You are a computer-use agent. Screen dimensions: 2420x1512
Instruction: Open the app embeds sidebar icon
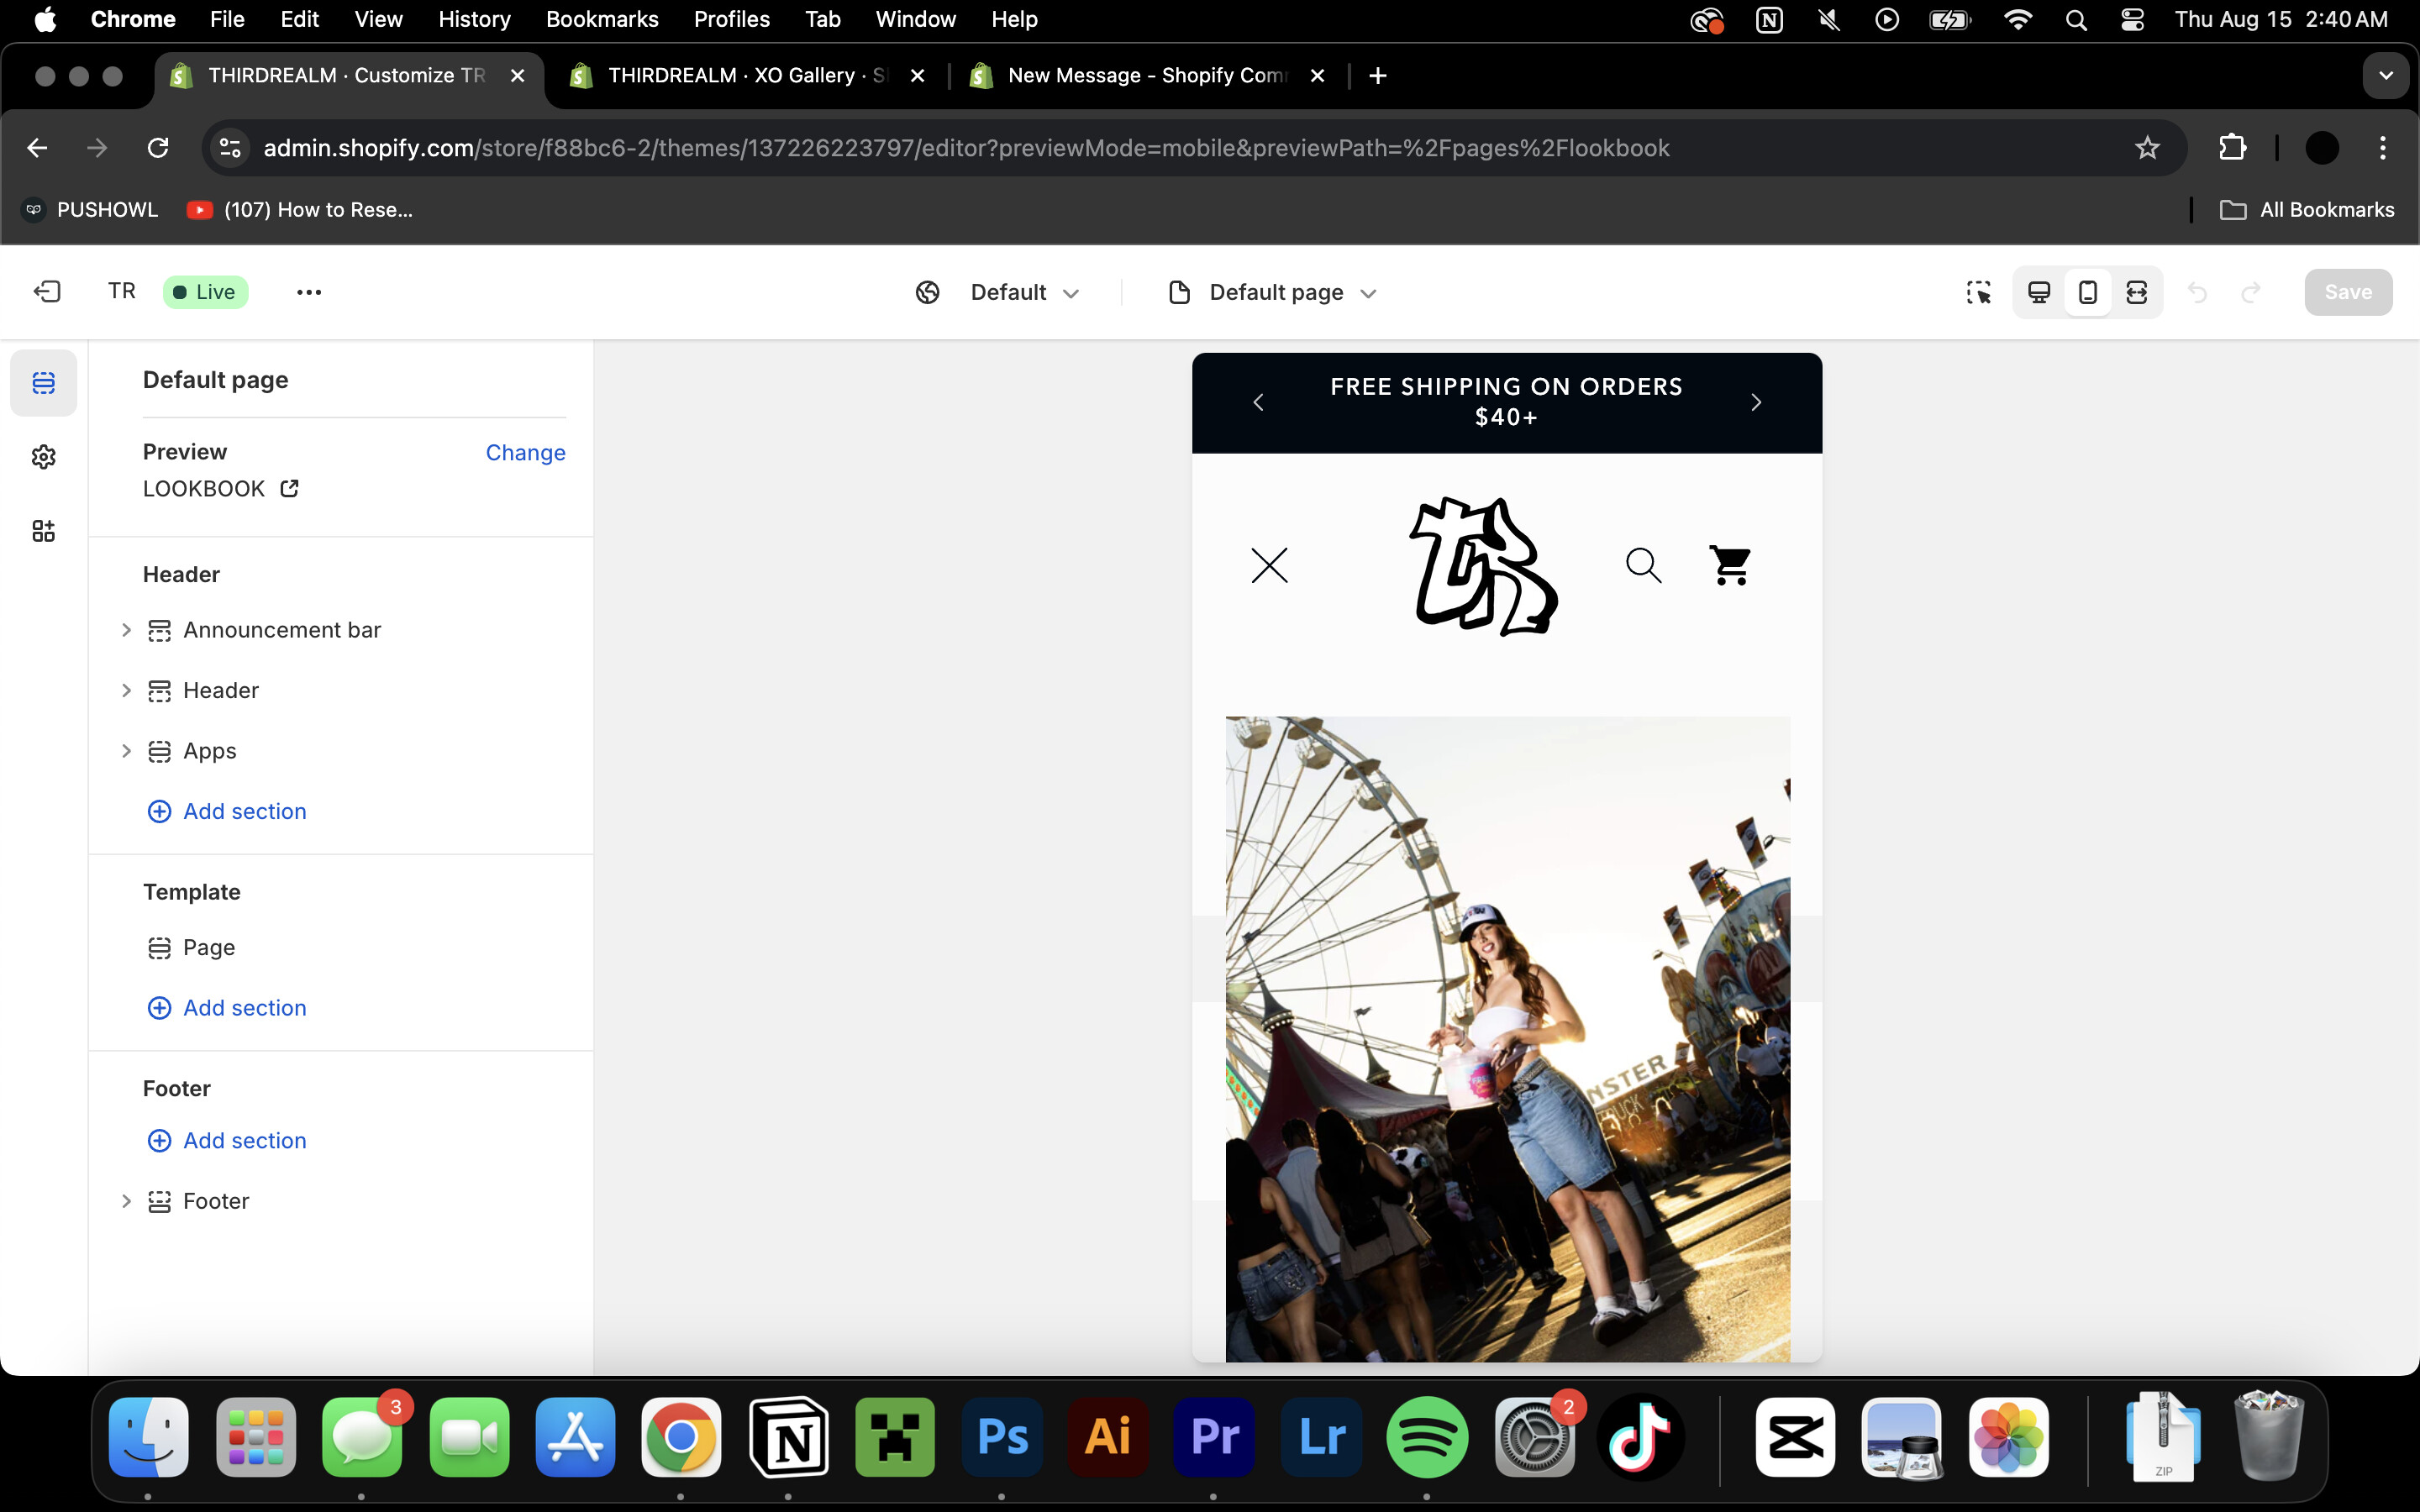point(43,531)
